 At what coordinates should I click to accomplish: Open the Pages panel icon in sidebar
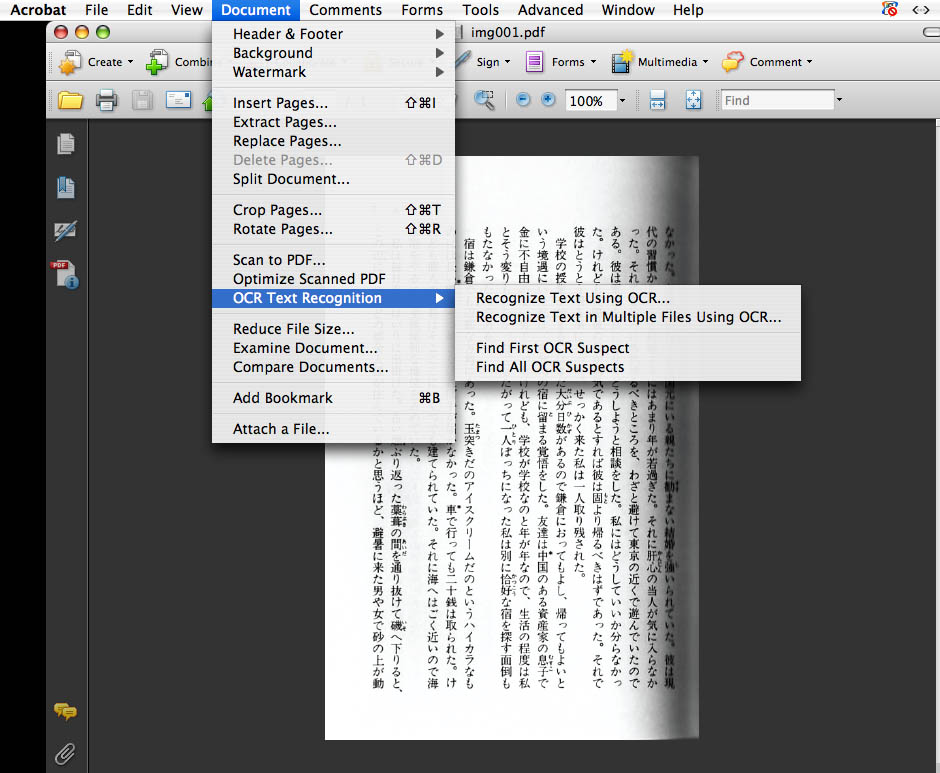click(x=65, y=144)
